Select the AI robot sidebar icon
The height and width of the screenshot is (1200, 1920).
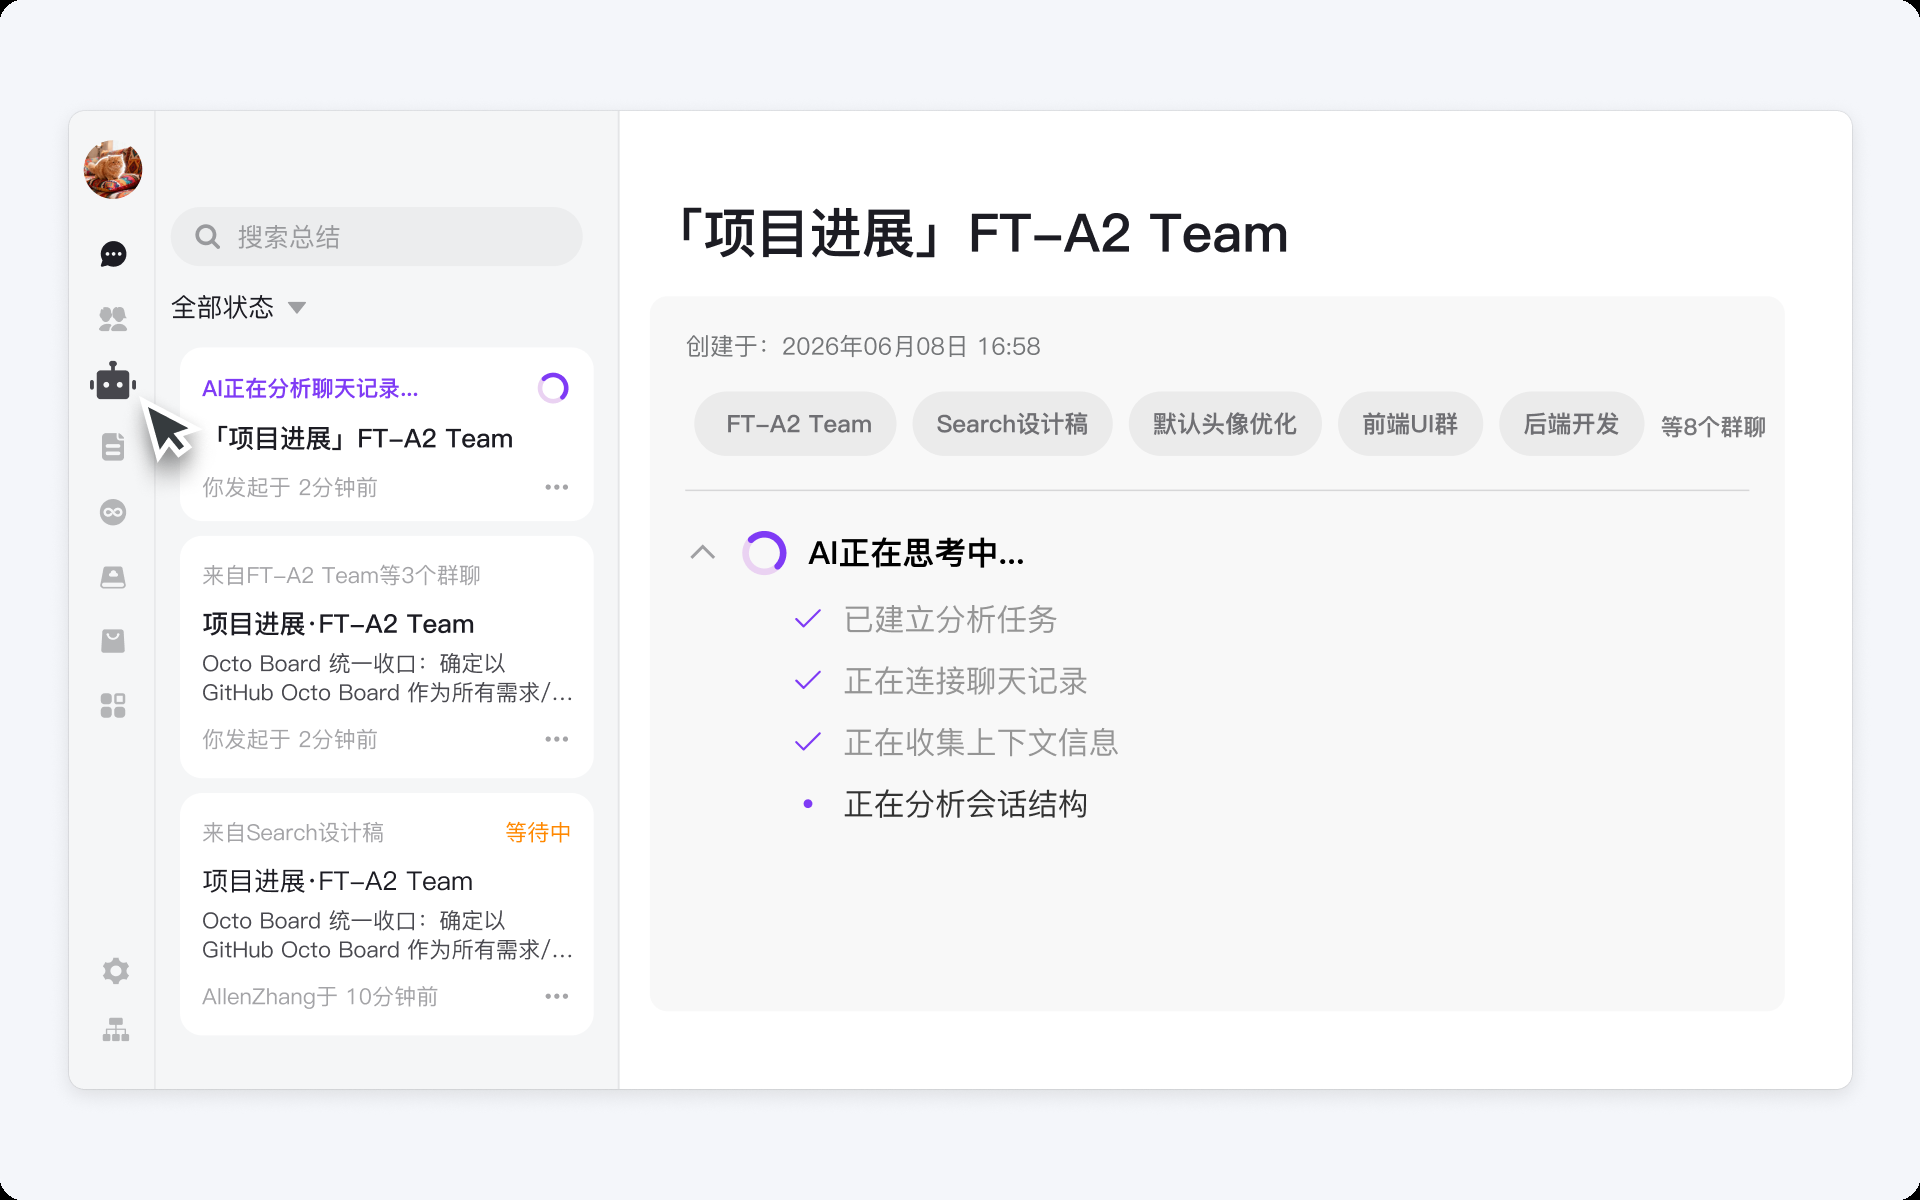(x=113, y=382)
